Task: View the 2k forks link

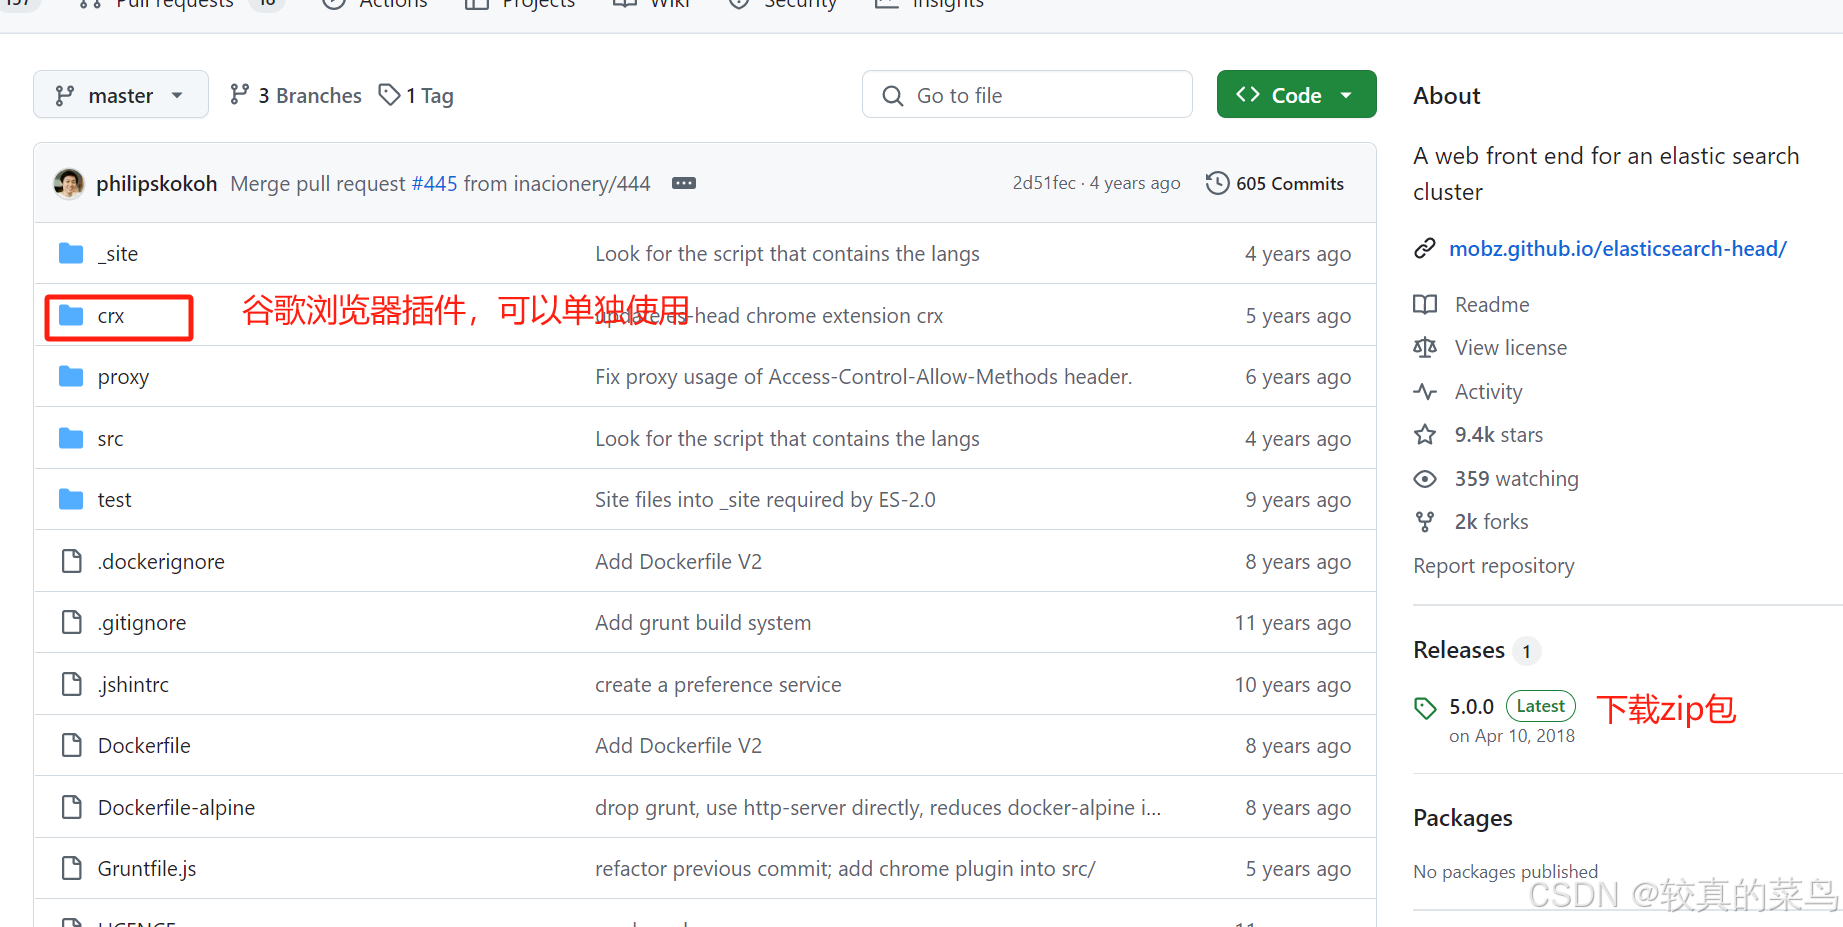Action: [1491, 522]
